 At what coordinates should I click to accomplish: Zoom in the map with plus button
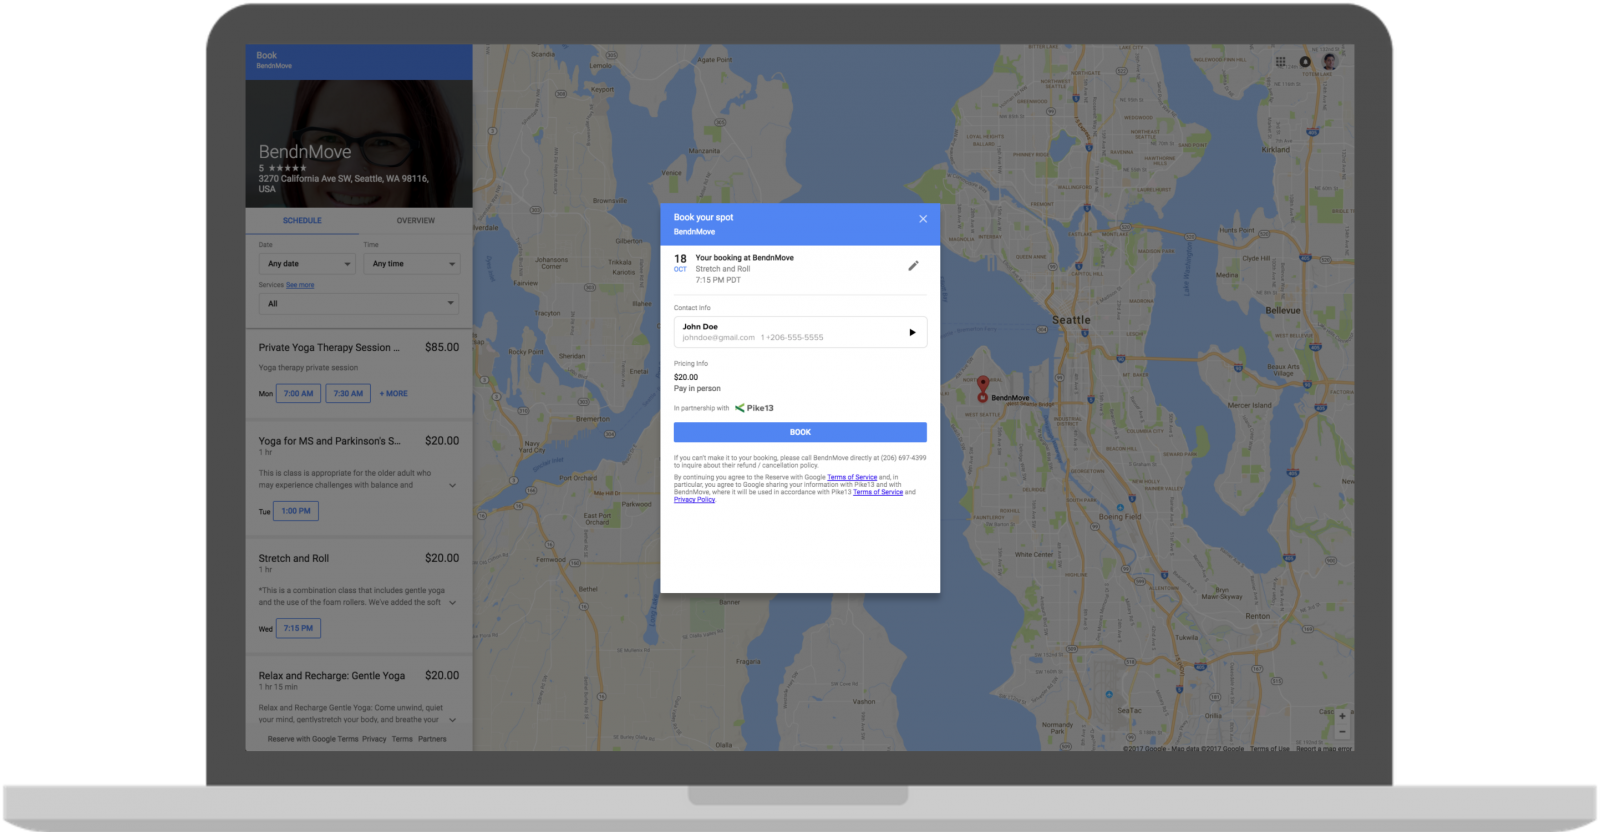(1342, 716)
